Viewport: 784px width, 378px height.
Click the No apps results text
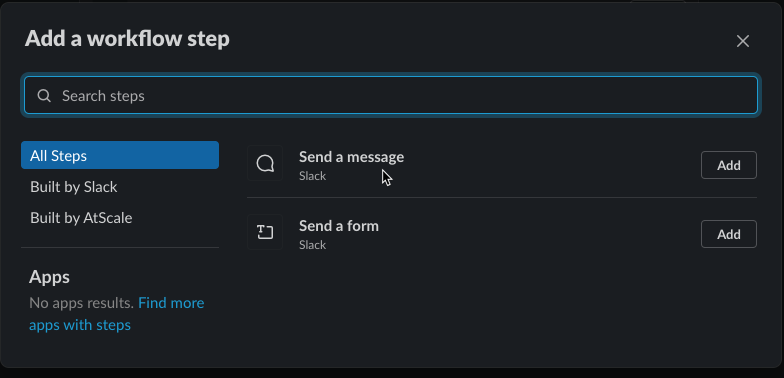point(82,303)
